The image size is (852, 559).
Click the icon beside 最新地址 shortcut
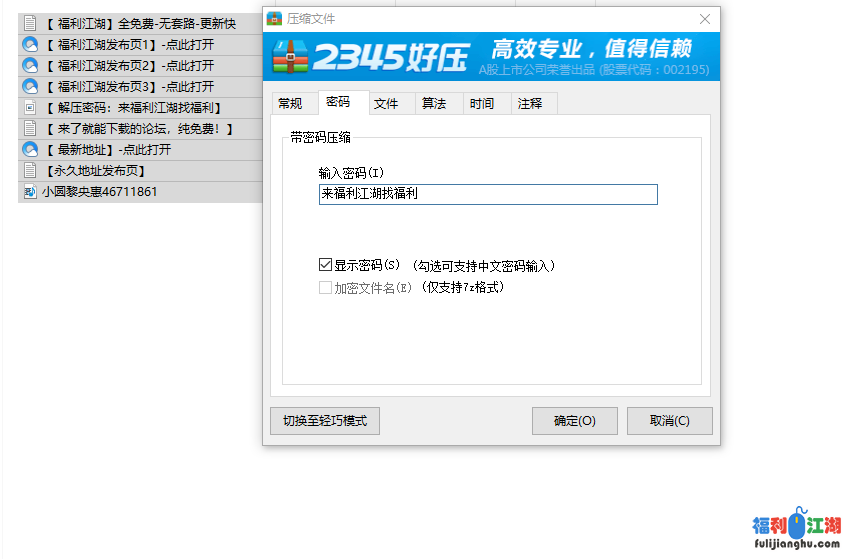[x=30, y=149]
